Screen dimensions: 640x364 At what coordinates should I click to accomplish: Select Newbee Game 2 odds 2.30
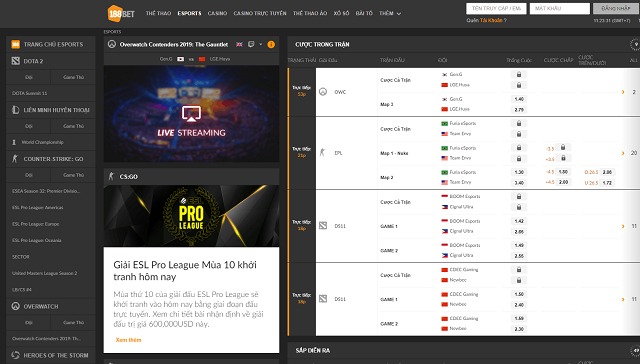519,329
